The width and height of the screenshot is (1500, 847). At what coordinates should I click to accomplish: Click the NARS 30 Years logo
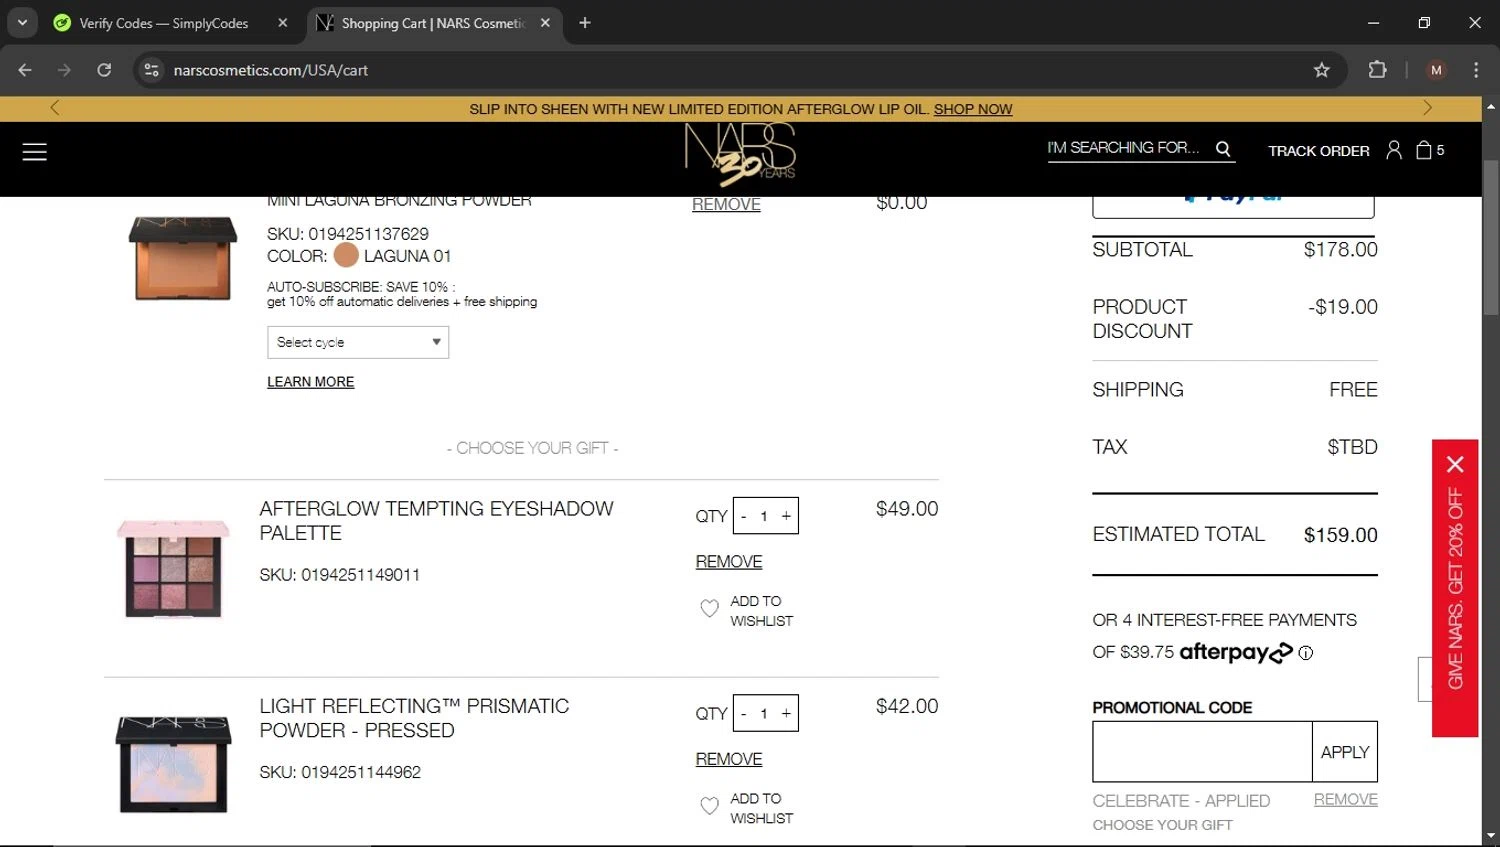(740, 155)
